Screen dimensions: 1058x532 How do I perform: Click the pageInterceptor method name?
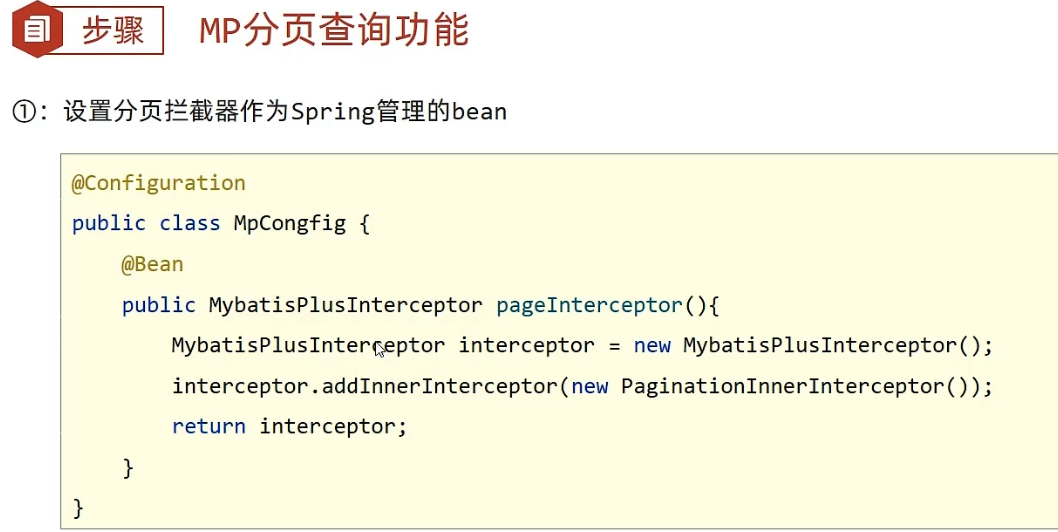[x=590, y=305]
